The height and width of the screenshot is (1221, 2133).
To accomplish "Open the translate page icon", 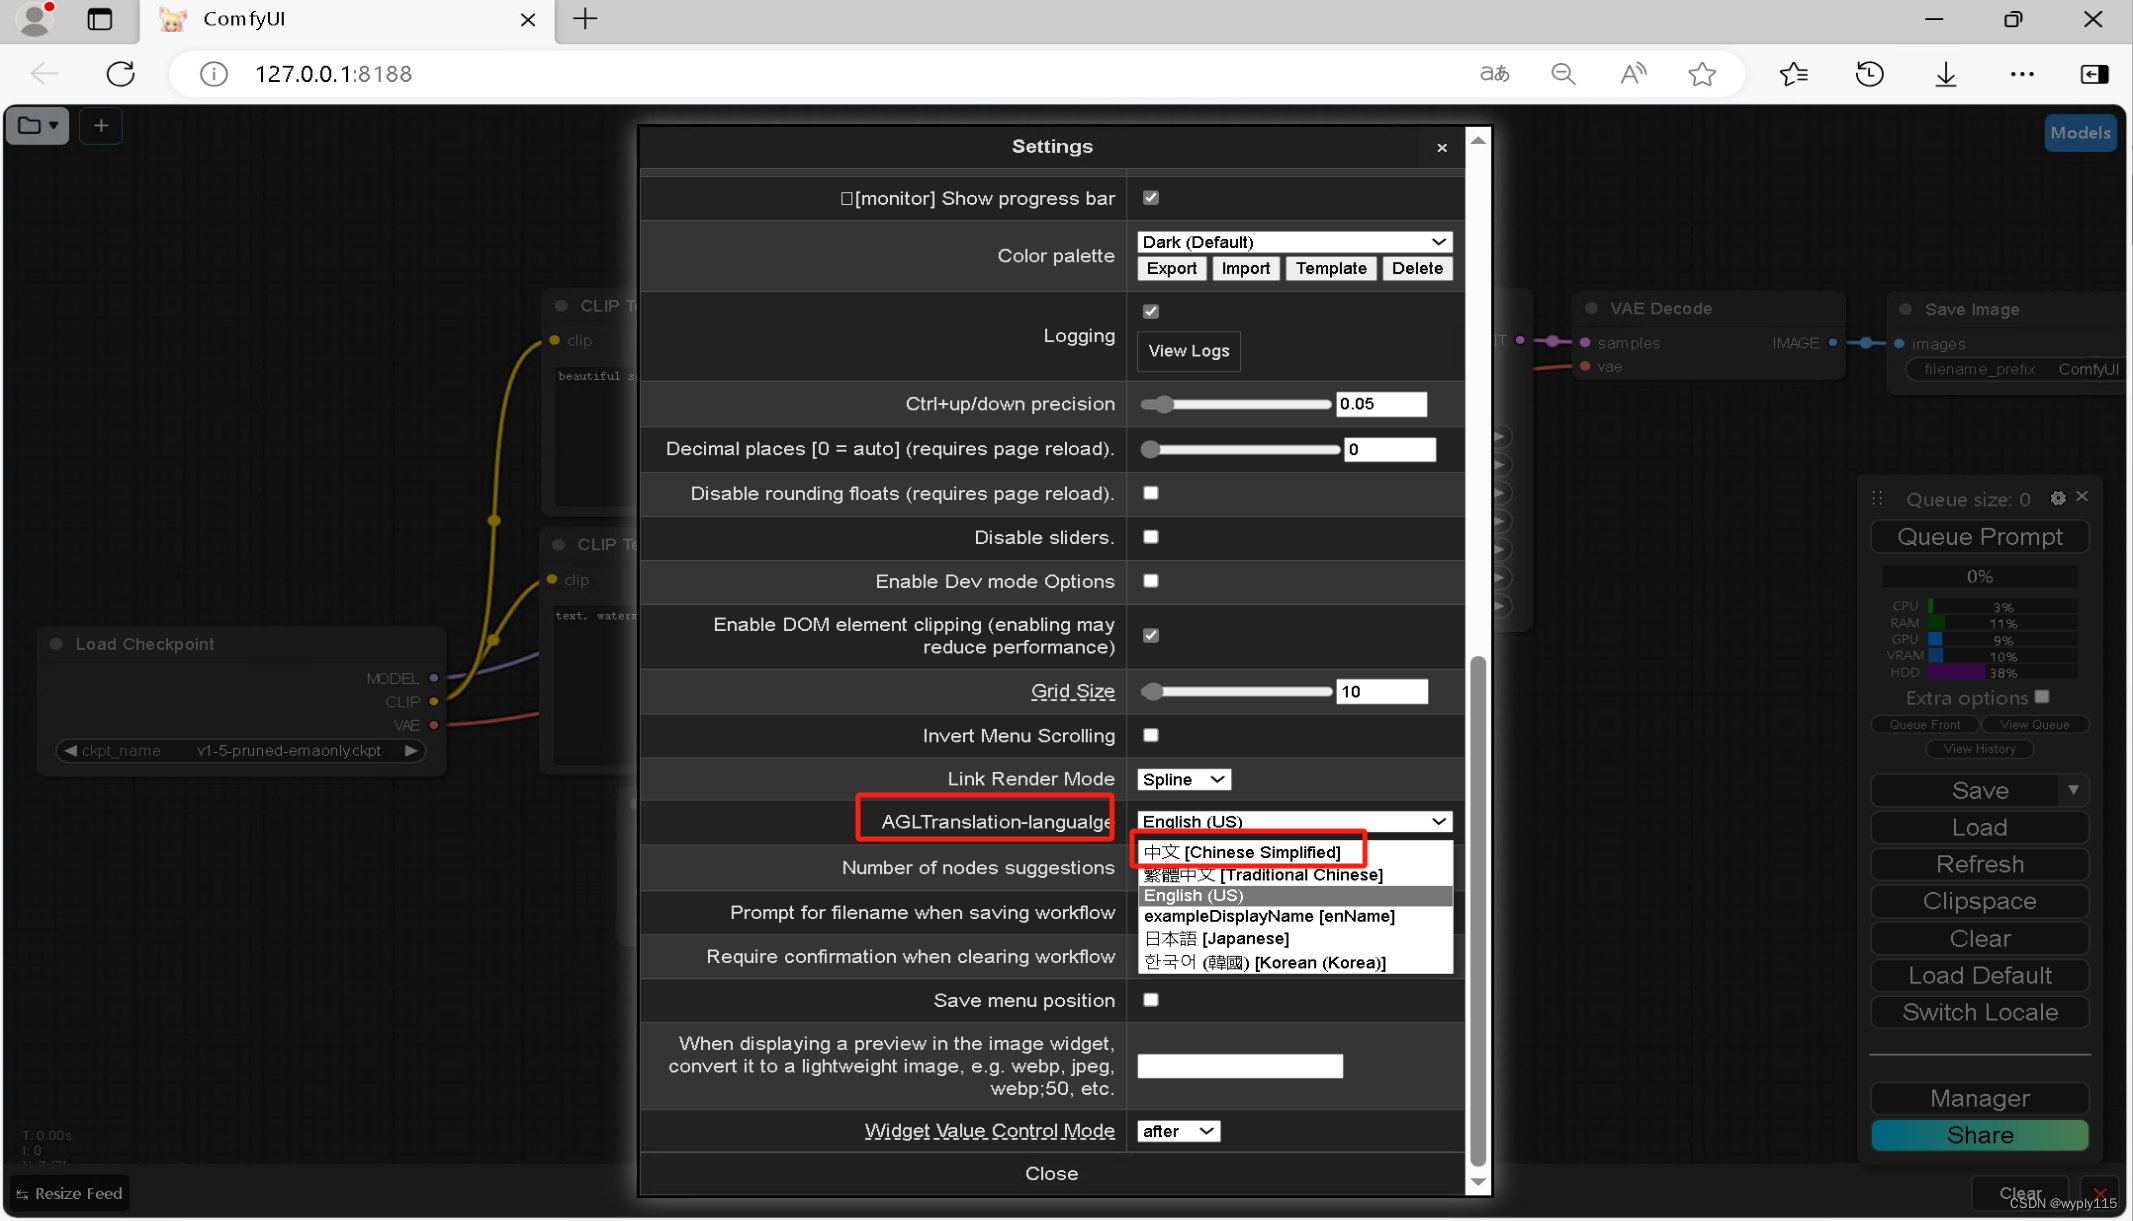I will click(x=1494, y=74).
